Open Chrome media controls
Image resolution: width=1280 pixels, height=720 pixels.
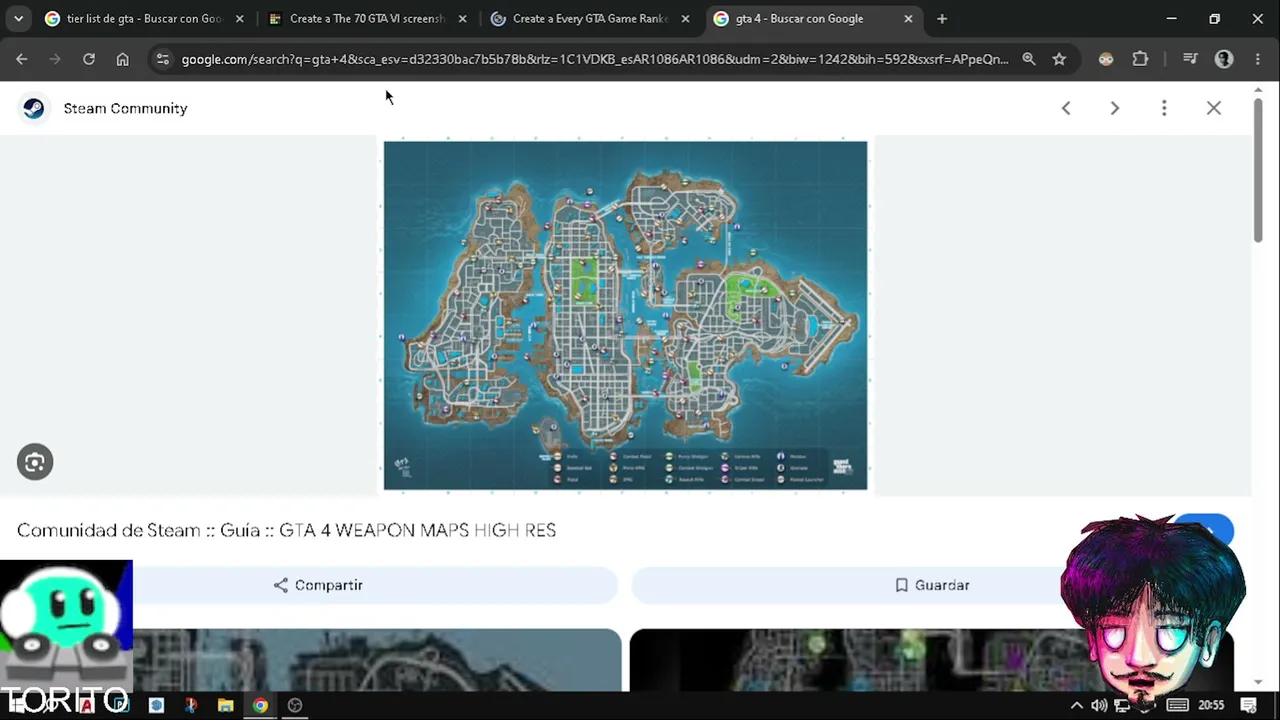coord(1190,59)
